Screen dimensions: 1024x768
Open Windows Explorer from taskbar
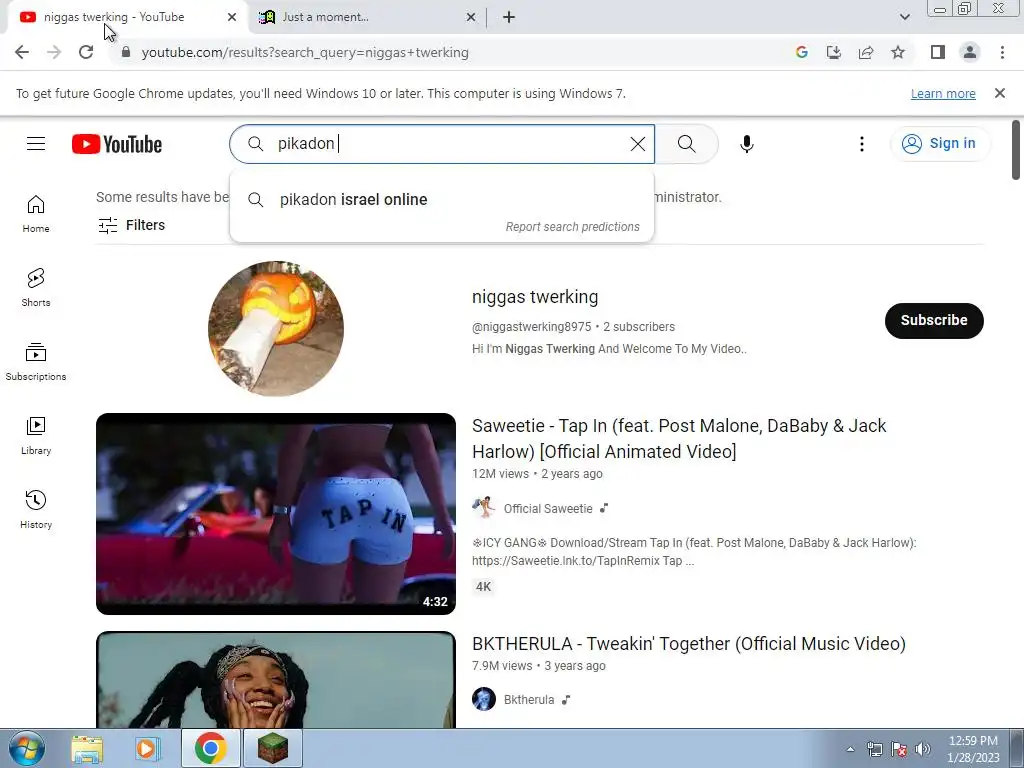click(x=87, y=748)
